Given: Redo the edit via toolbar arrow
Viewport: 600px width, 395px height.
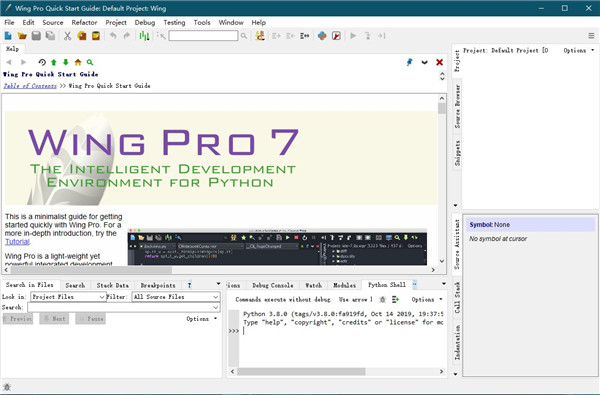Looking at the screenshot, I should (x=127, y=36).
